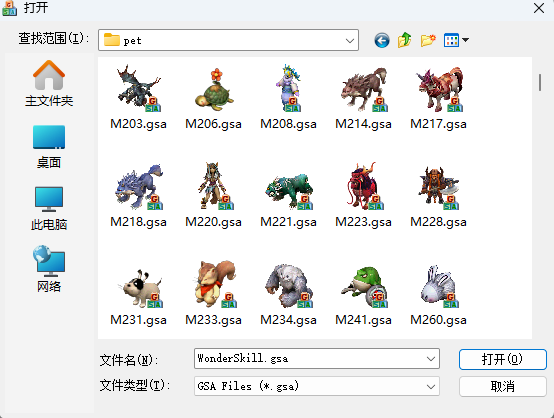Screen dimensions: 554x418
Task: Click the M218.gsa file name
Action: tap(138, 222)
